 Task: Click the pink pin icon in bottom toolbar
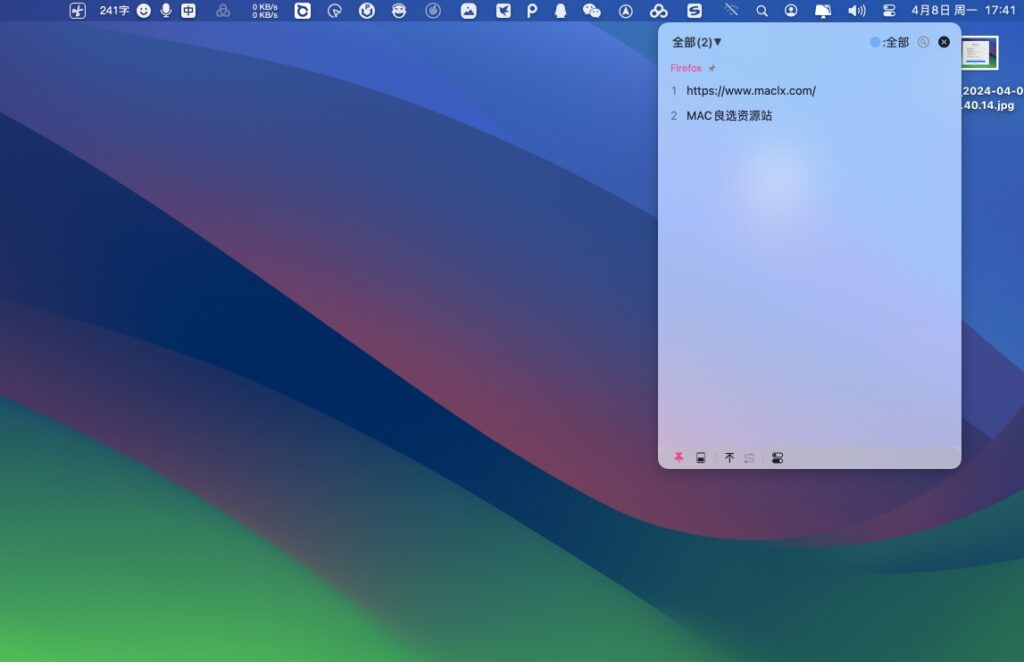pos(678,458)
